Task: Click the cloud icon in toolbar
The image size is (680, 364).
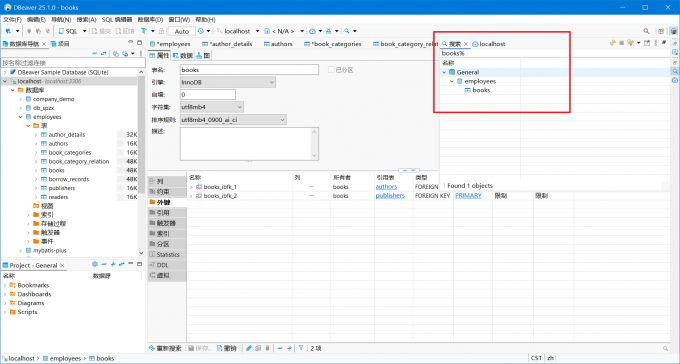Action: click(x=312, y=31)
